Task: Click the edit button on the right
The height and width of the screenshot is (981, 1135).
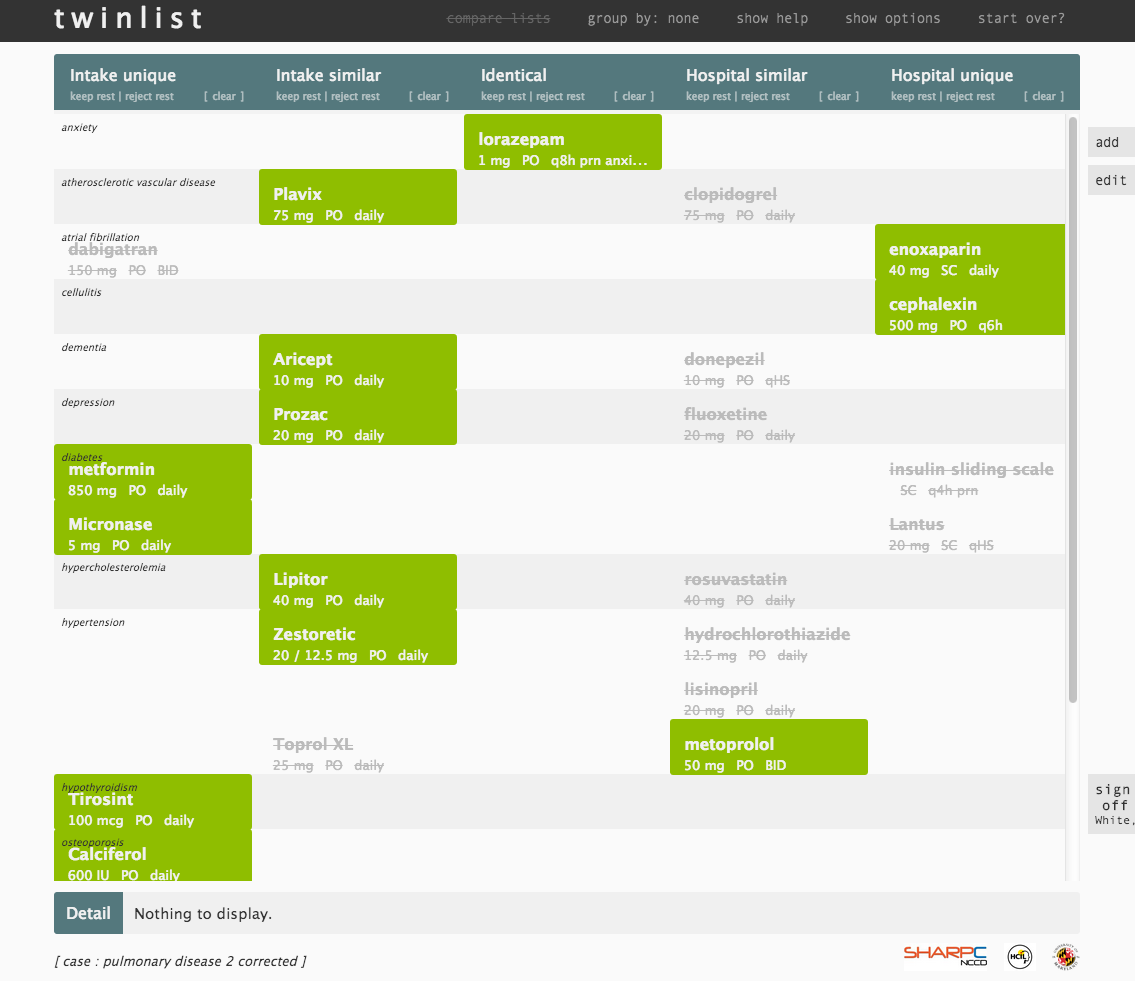Action: point(1110,180)
